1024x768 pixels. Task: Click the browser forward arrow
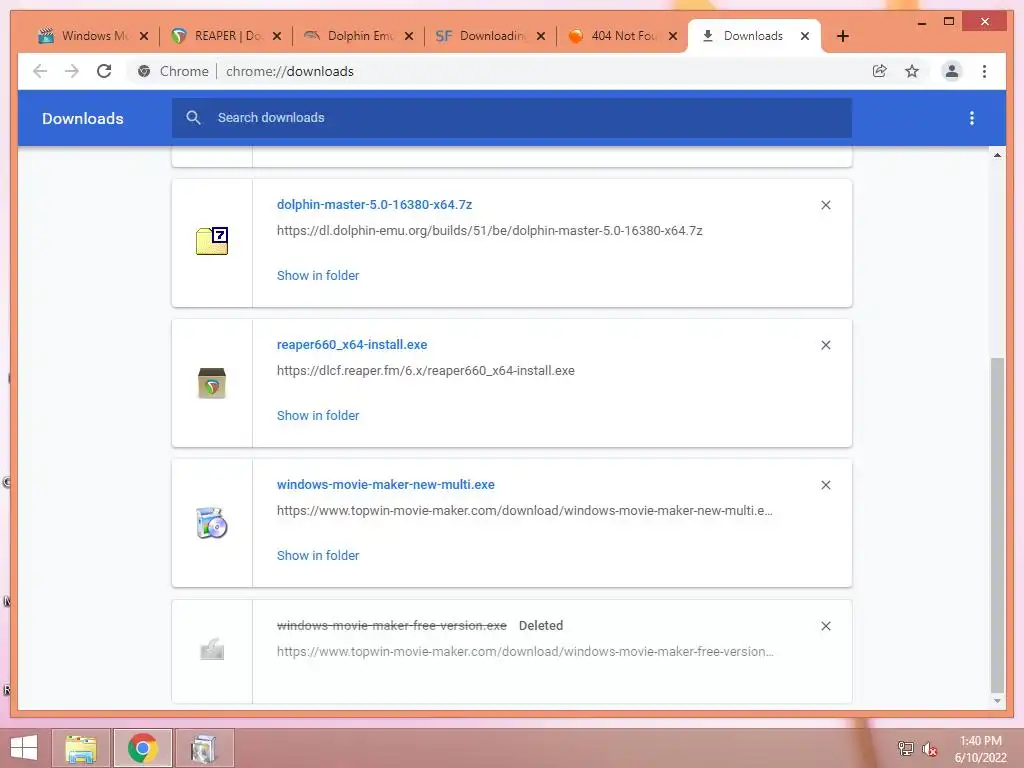pos(72,71)
